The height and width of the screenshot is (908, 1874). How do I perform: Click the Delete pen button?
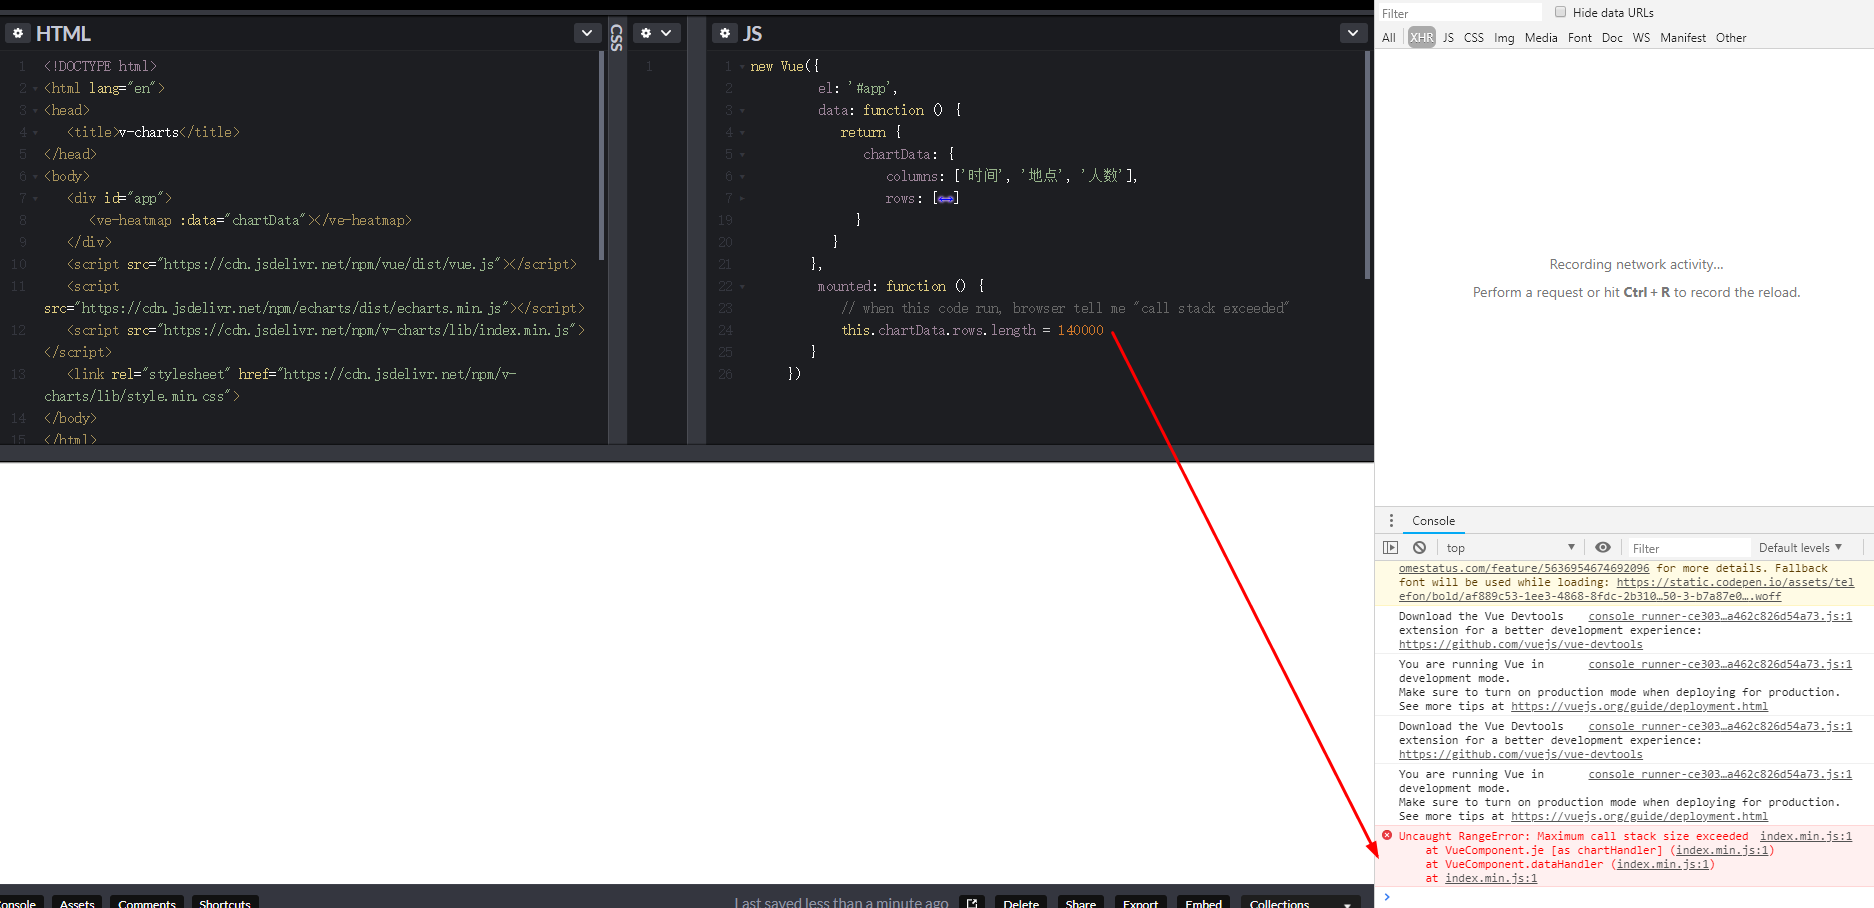[x=1021, y=902]
